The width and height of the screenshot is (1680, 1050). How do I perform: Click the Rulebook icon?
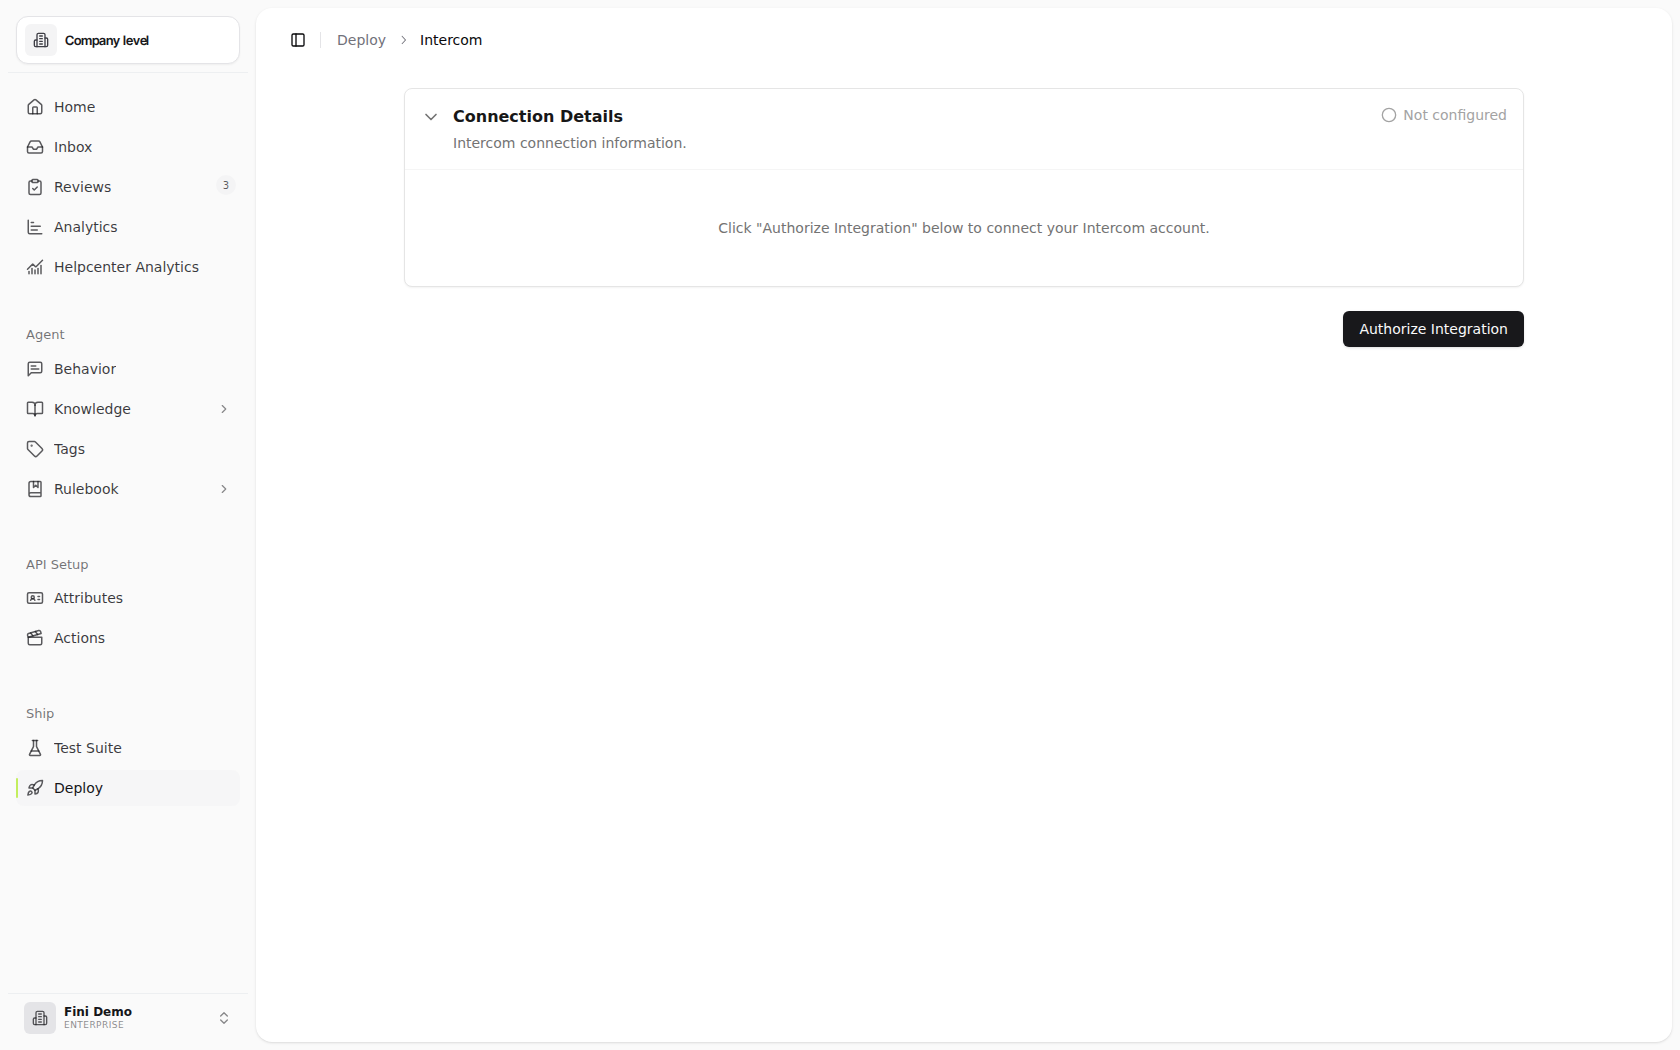click(x=35, y=489)
